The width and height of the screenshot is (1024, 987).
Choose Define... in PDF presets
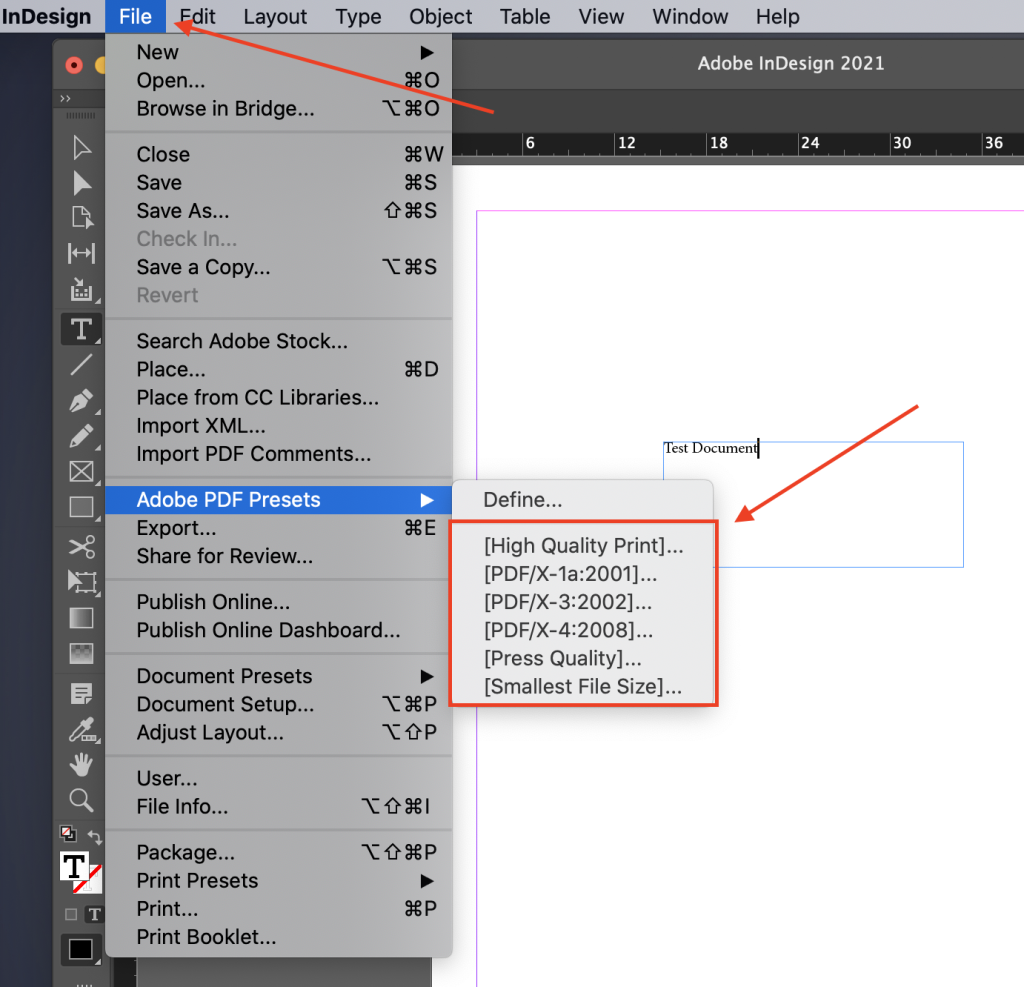pos(583,500)
